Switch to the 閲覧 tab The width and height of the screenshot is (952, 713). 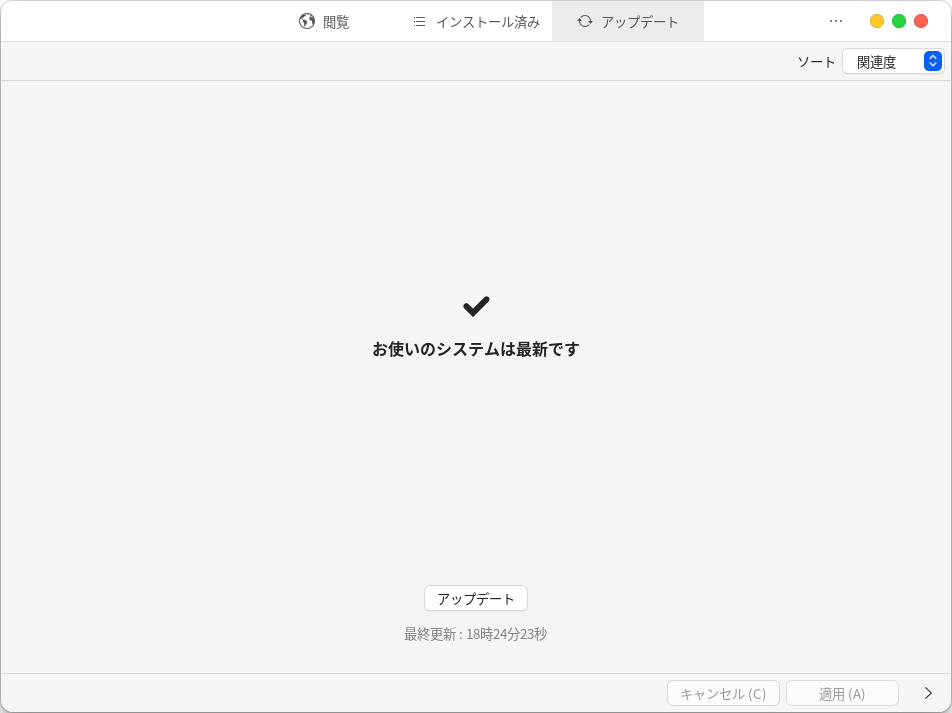click(x=336, y=22)
